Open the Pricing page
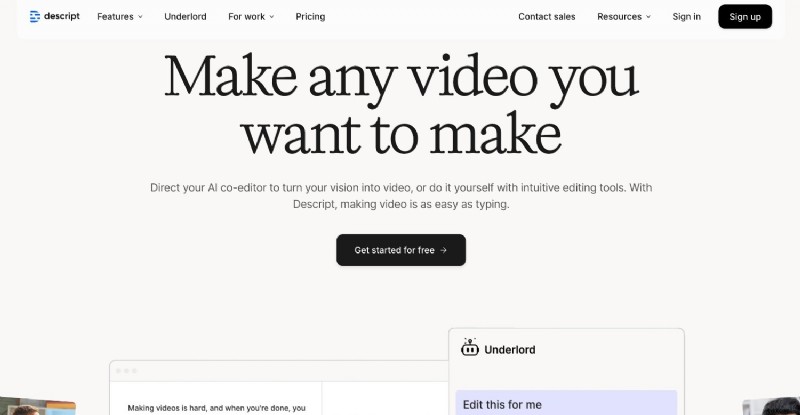The width and height of the screenshot is (800, 415). pyautogui.click(x=310, y=17)
